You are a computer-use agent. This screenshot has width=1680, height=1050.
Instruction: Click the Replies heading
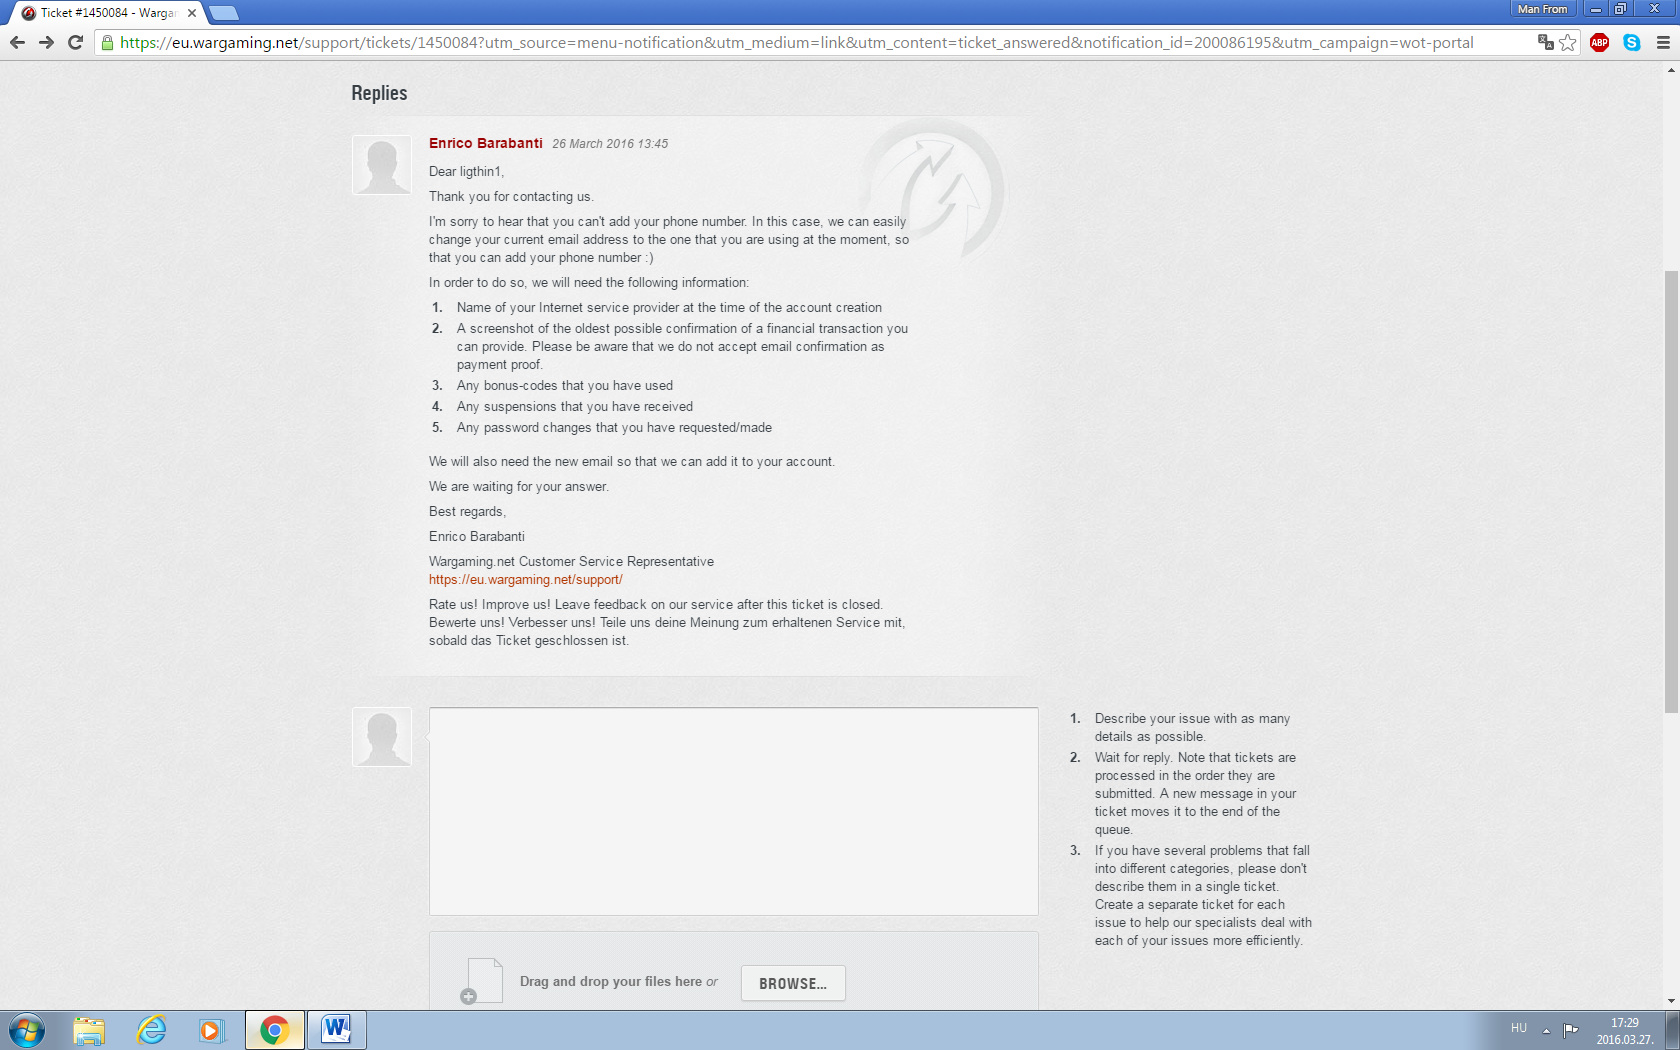click(379, 93)
